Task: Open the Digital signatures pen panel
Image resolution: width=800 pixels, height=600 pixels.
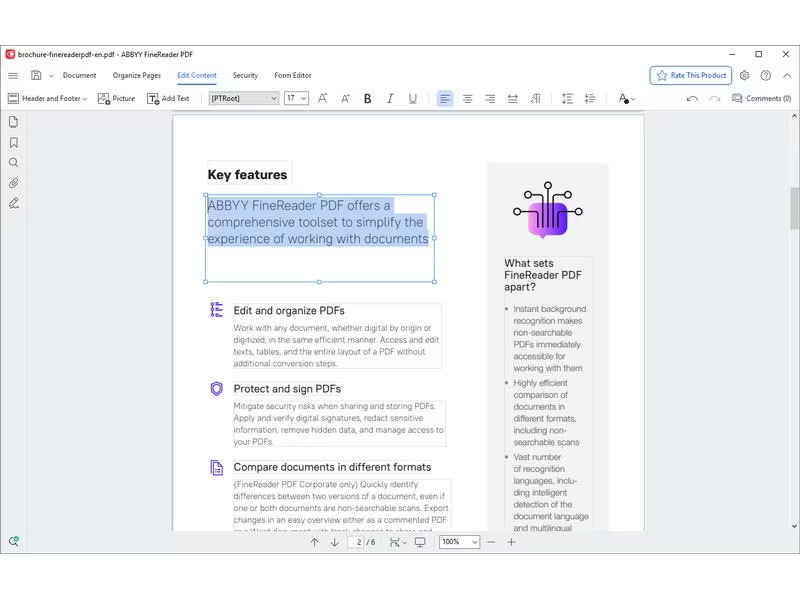Action: [14, 204]
